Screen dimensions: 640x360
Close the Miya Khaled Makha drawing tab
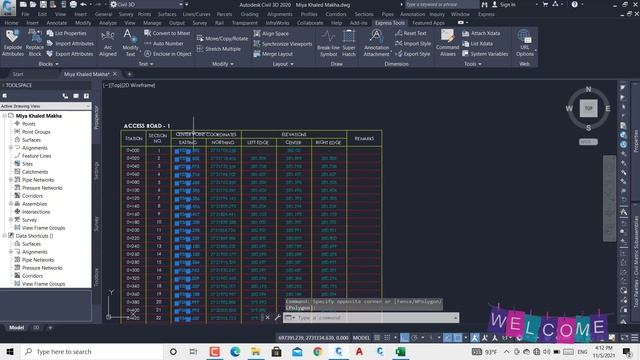point(115,74)
